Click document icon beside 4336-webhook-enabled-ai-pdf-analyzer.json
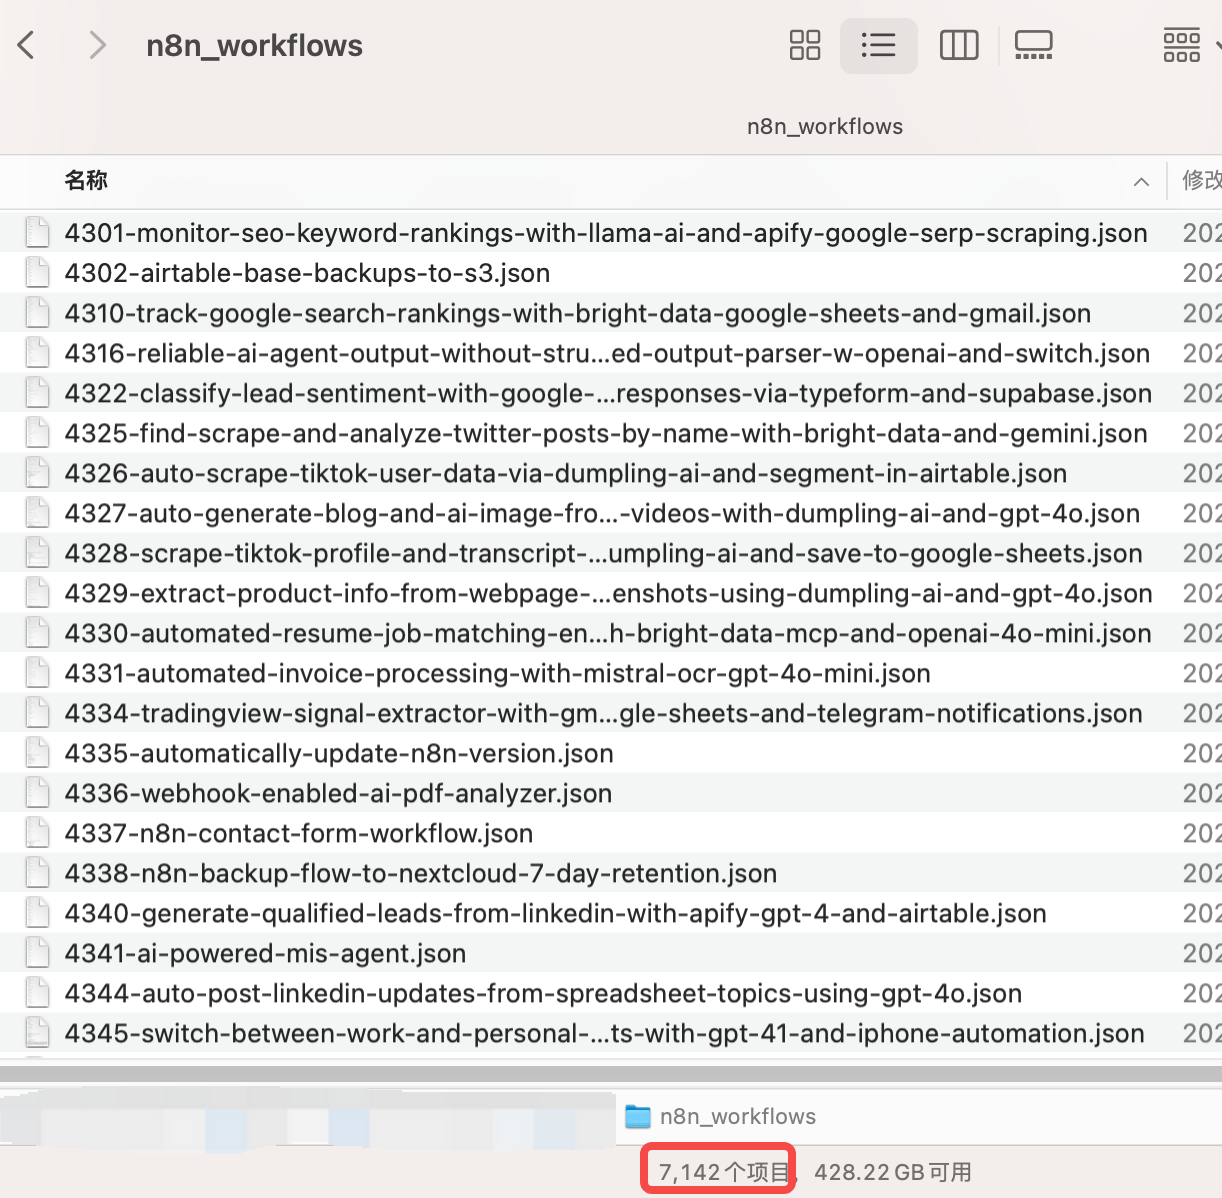 pos(37,792)
